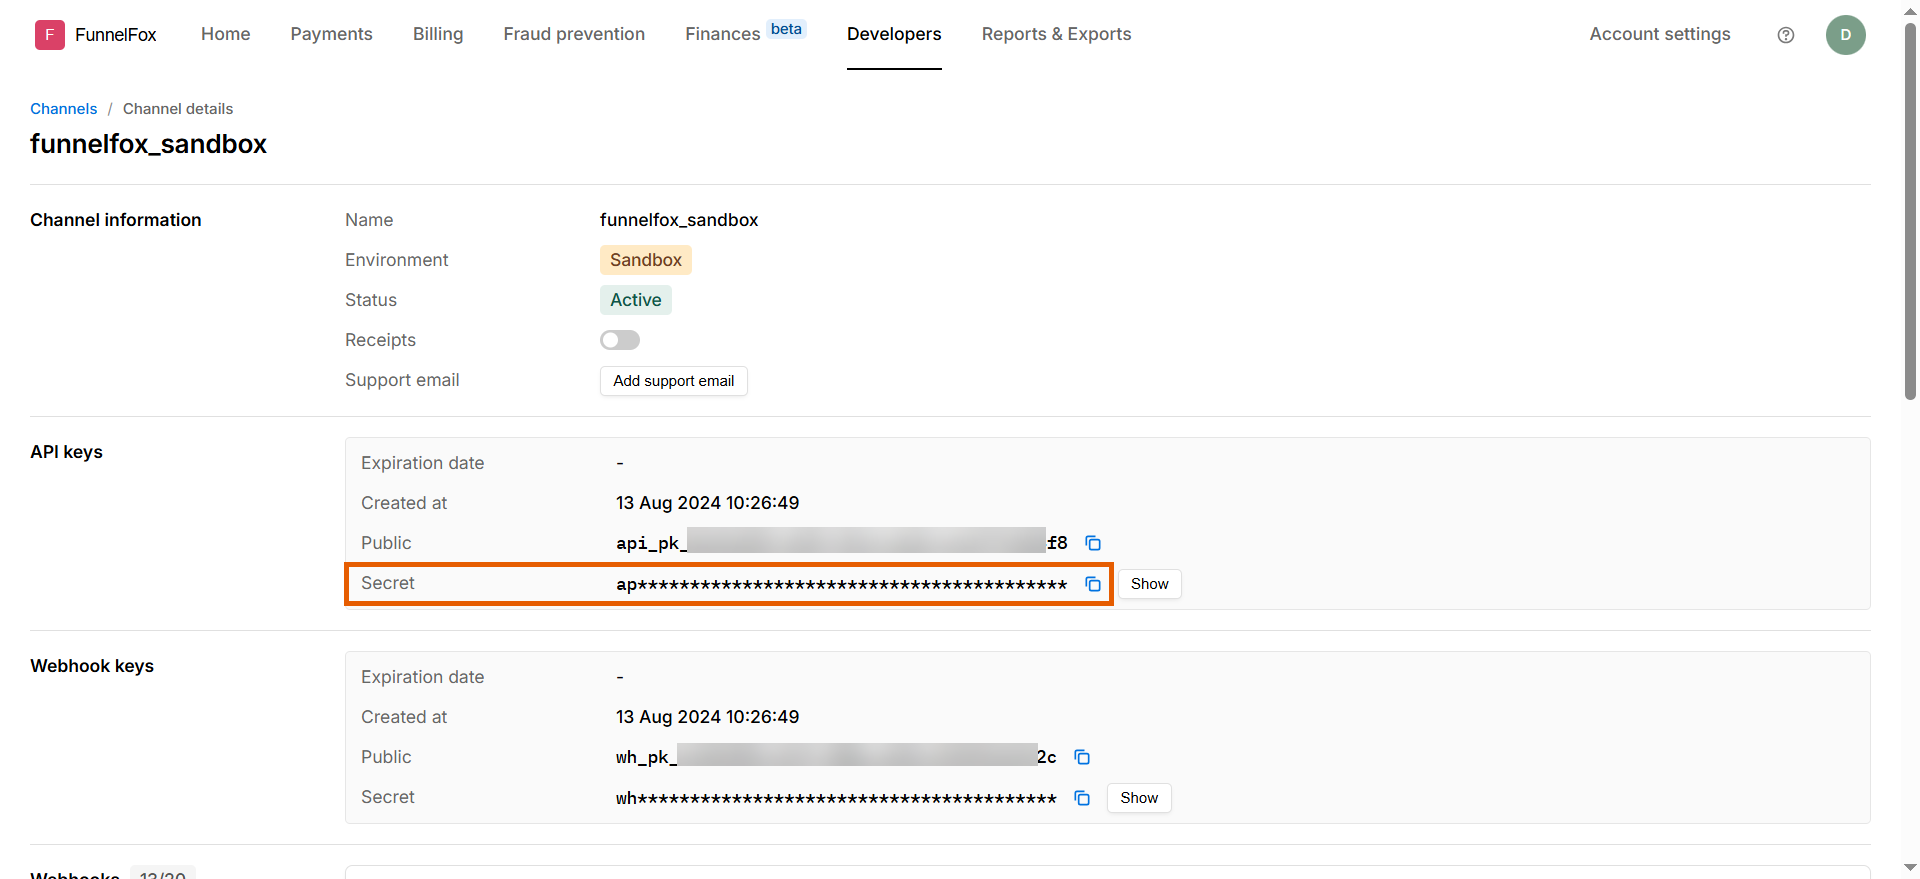Viewport: 1920px width, 879px height.
Task: Select the Developers tab
Action: (x=894, y=34)
